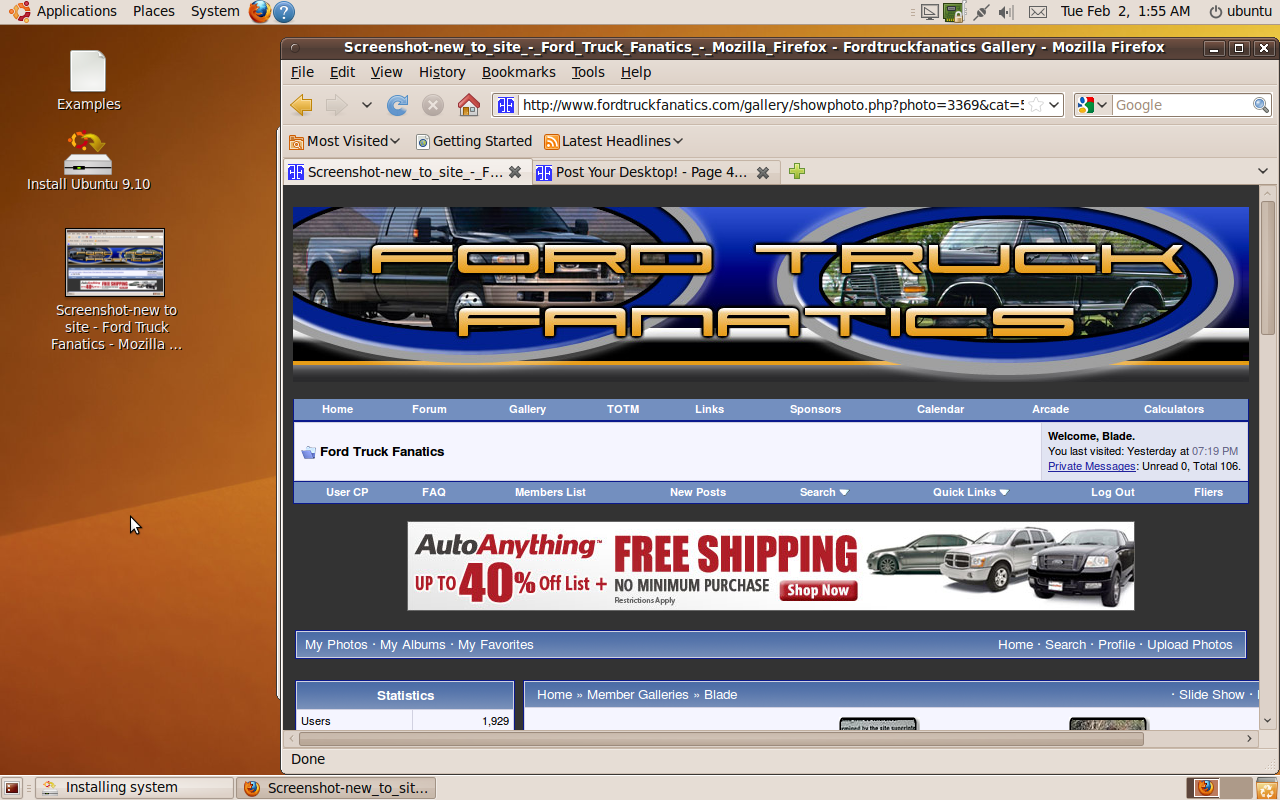Open the New Posts link
1280x800 pixels.
pyautogui.click(x=698, y=492)
